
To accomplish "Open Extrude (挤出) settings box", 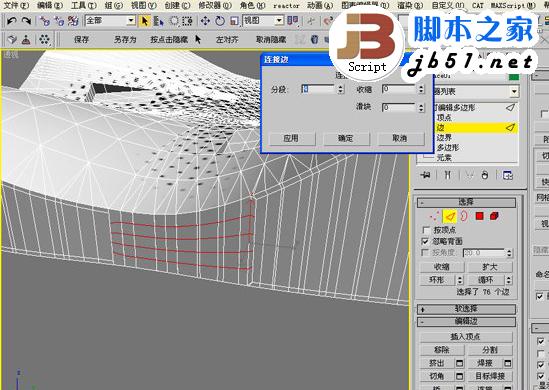I will (x=460, y=364).
